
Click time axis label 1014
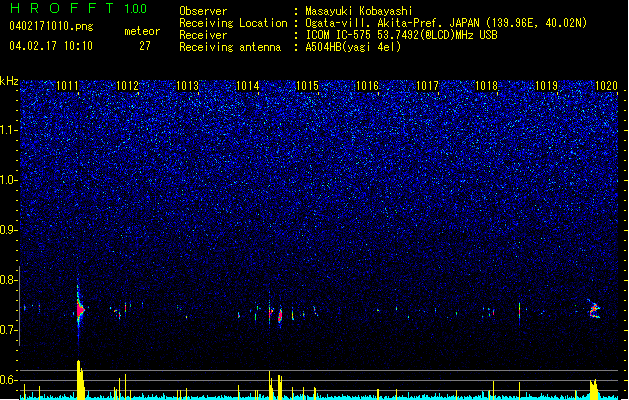(247, 86)
